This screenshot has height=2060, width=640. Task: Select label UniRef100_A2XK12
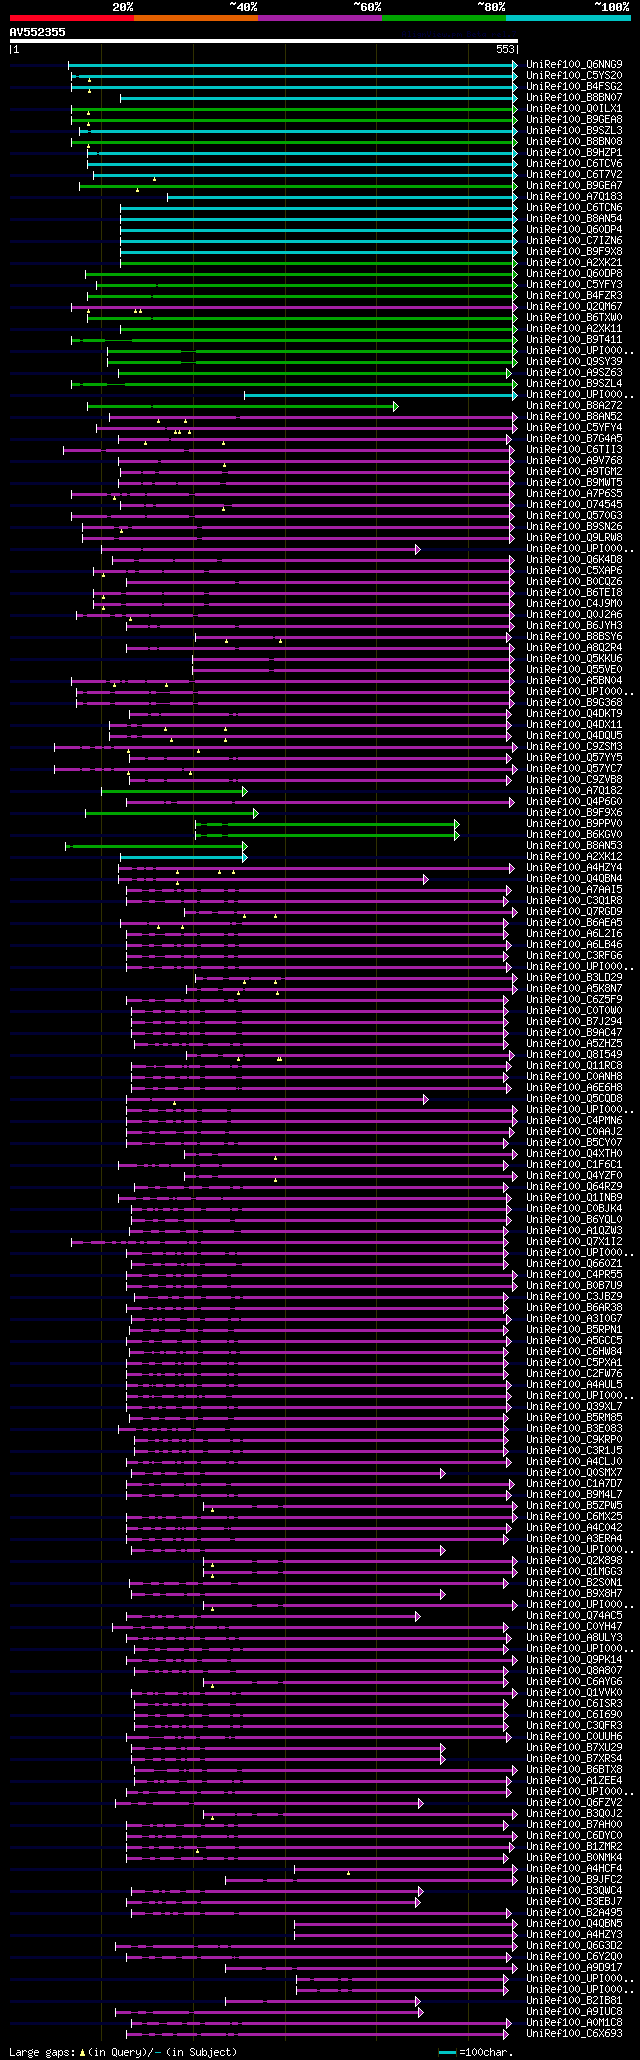[x=574, y=857]
